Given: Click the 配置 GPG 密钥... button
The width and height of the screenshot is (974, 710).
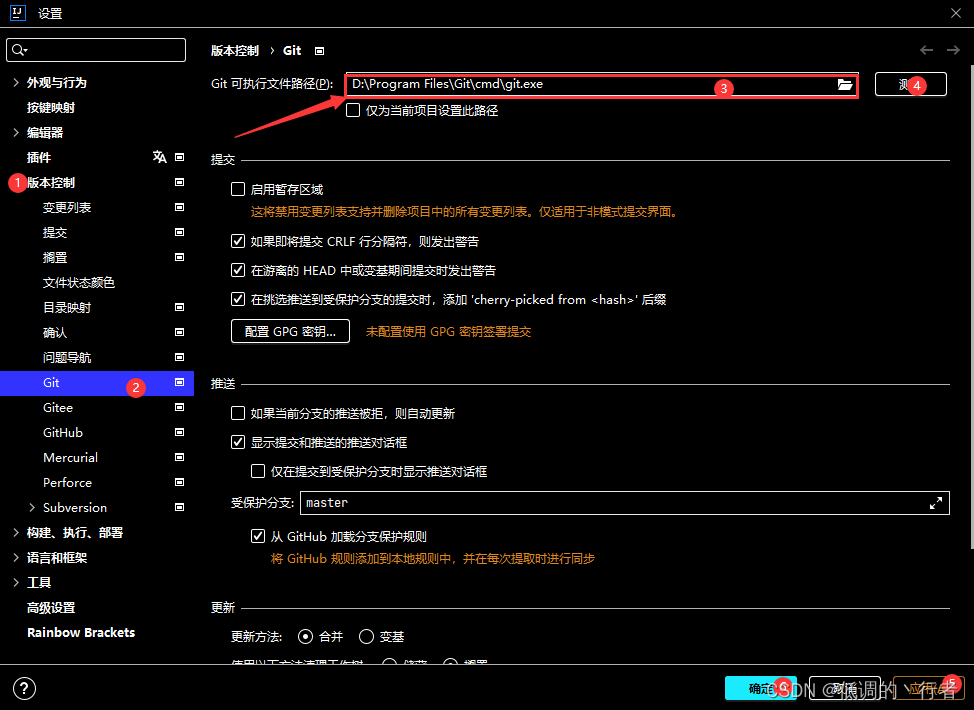Looking at the screenshot, I should pyautogui.click(x=290, y=331).
